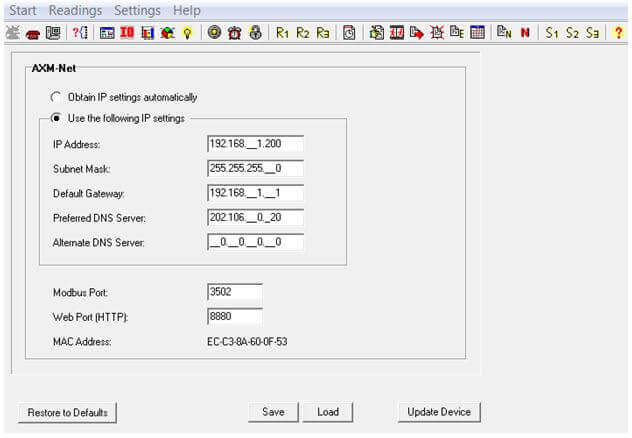
Task: Click the R1 toolbar icon
Action: pos(283,32)
